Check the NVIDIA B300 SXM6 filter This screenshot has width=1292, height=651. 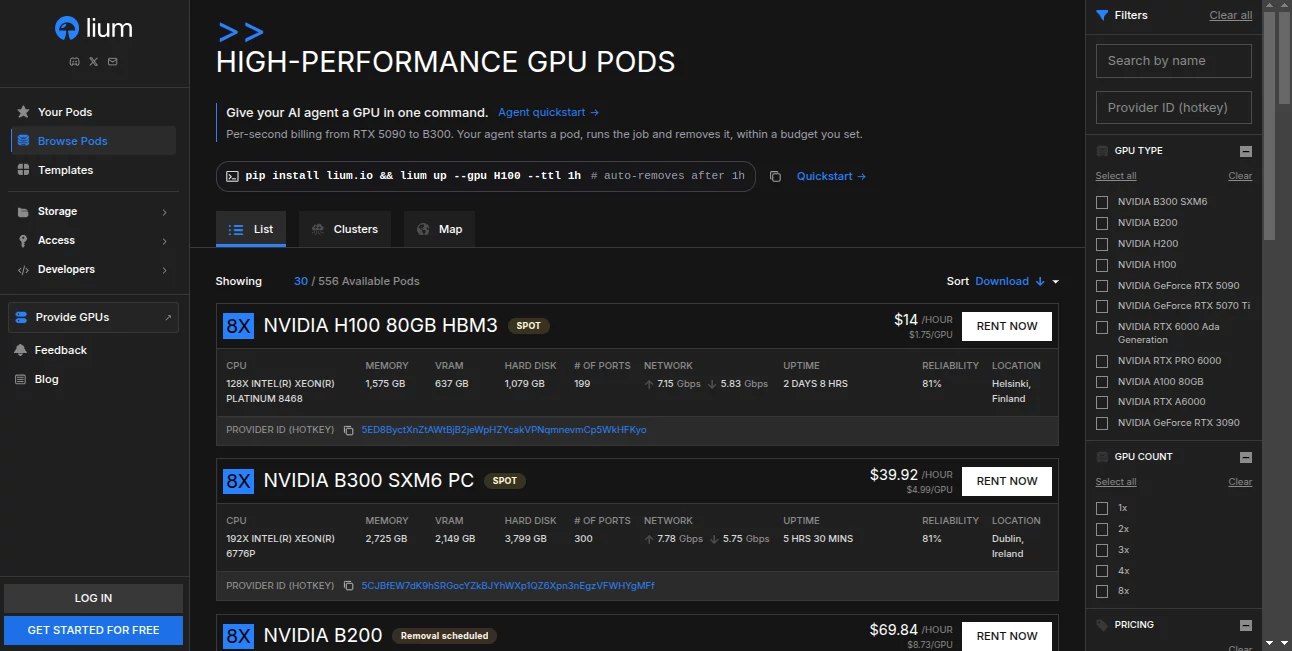tap(1102, 202)
